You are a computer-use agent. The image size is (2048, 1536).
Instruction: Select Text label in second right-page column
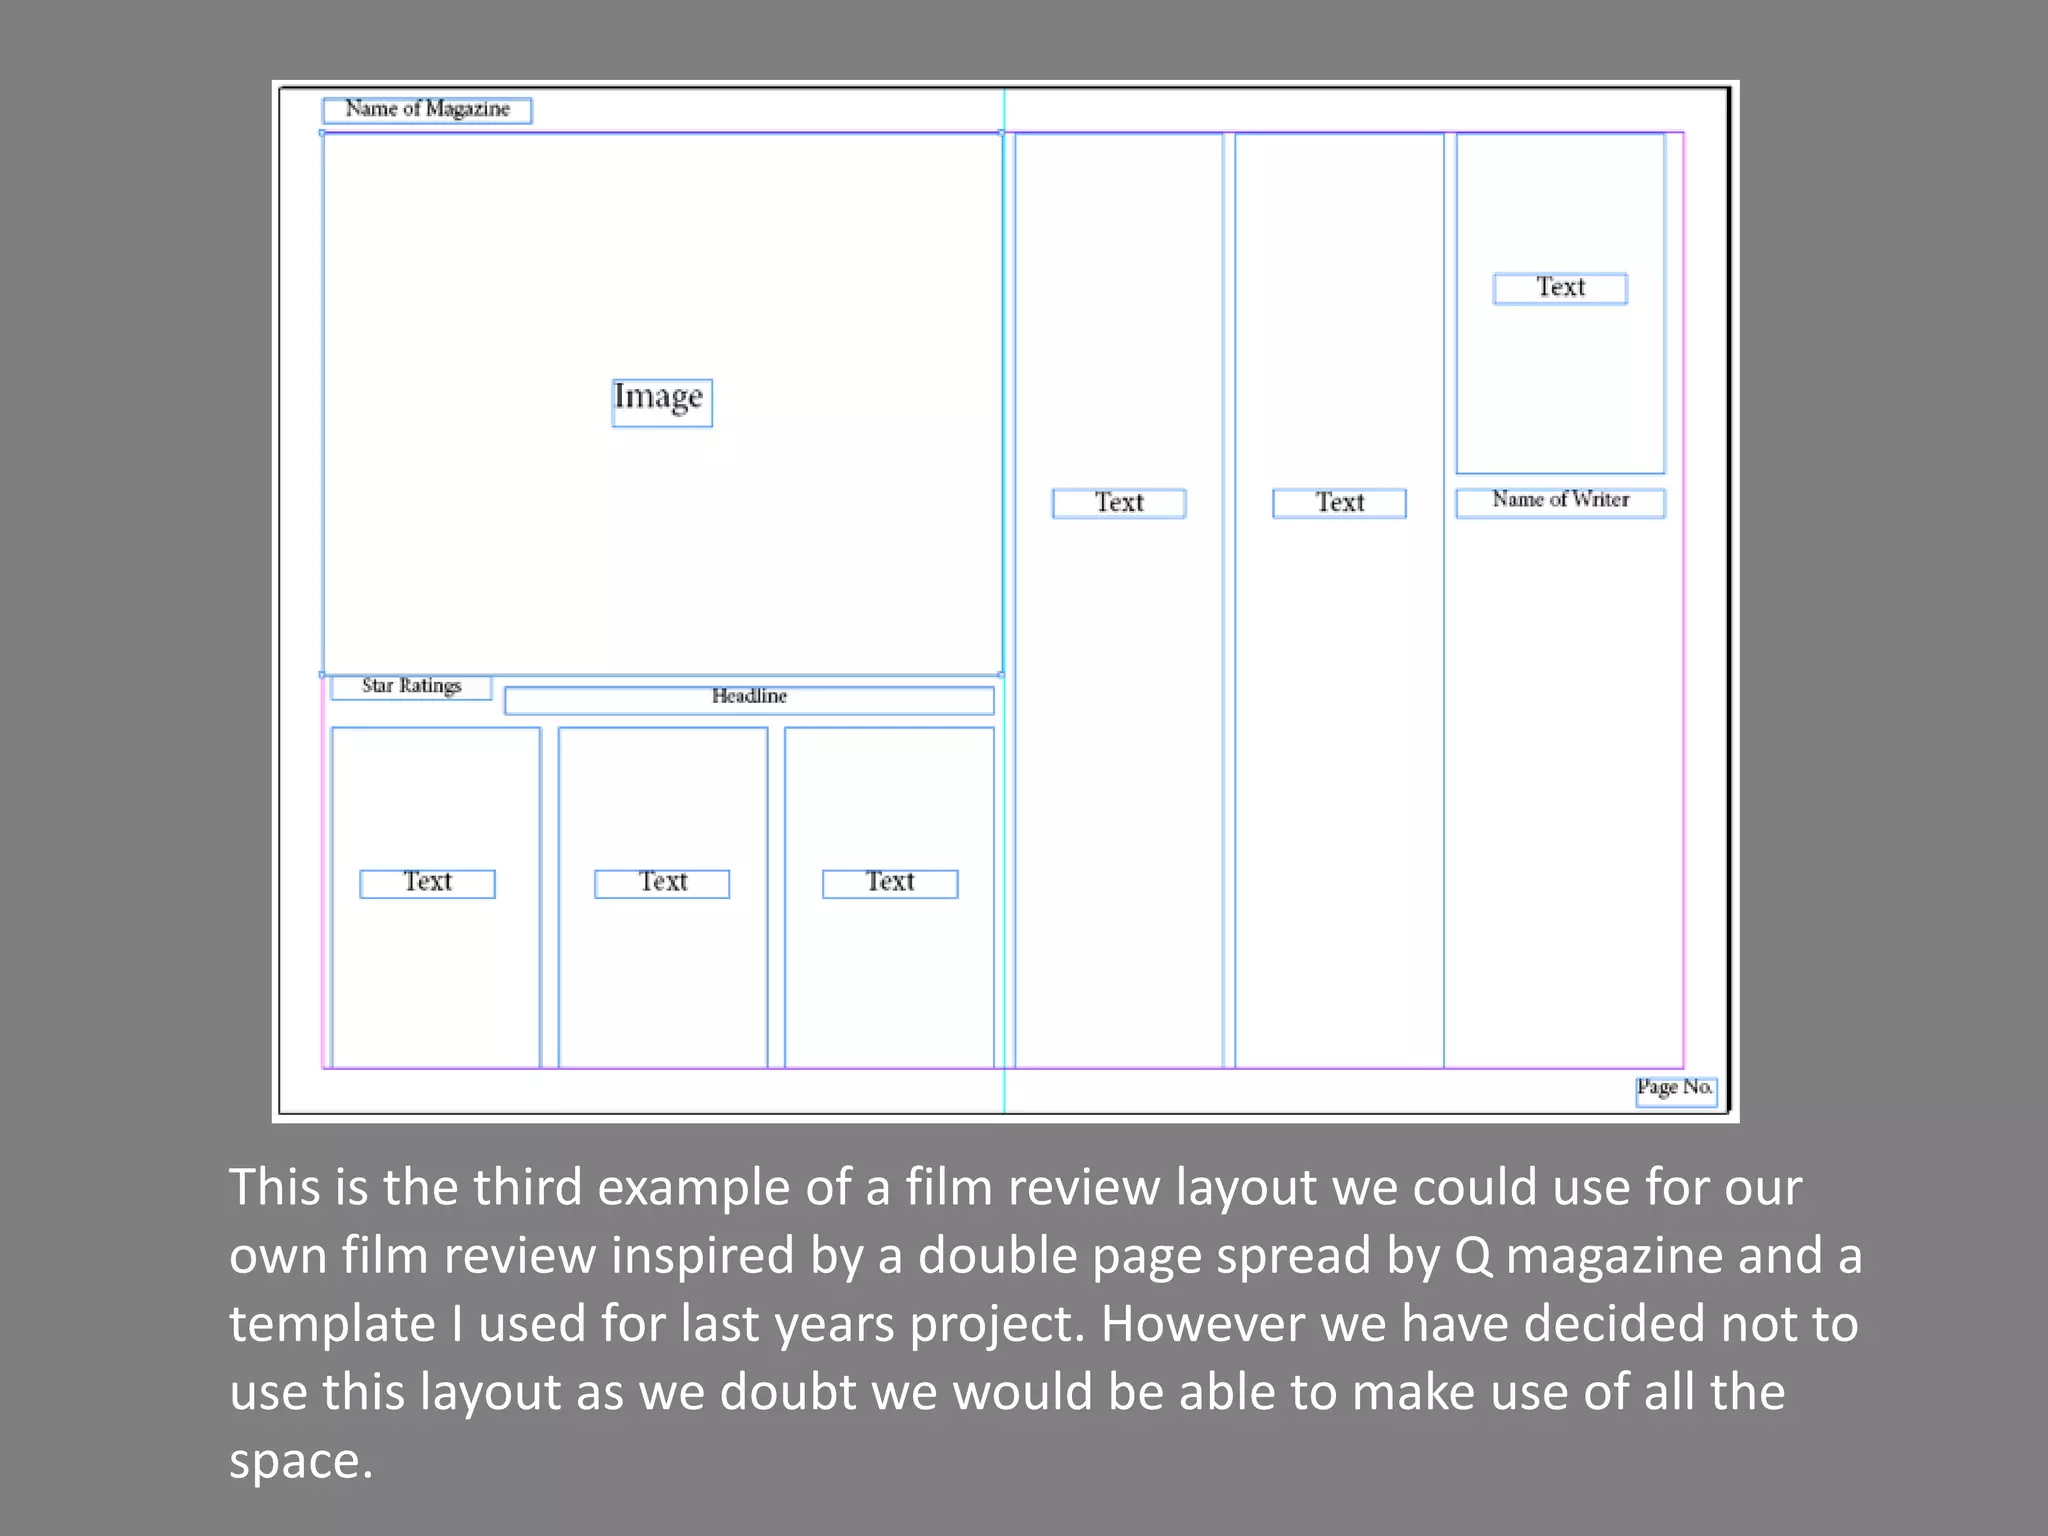coord(1339,503)
